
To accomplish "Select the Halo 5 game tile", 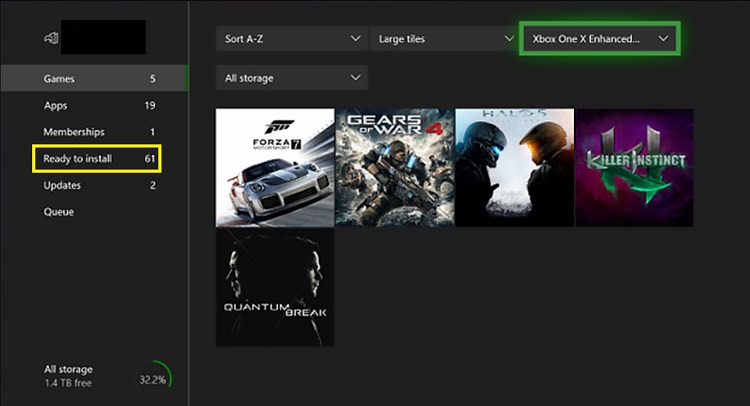I will (515, 167).
